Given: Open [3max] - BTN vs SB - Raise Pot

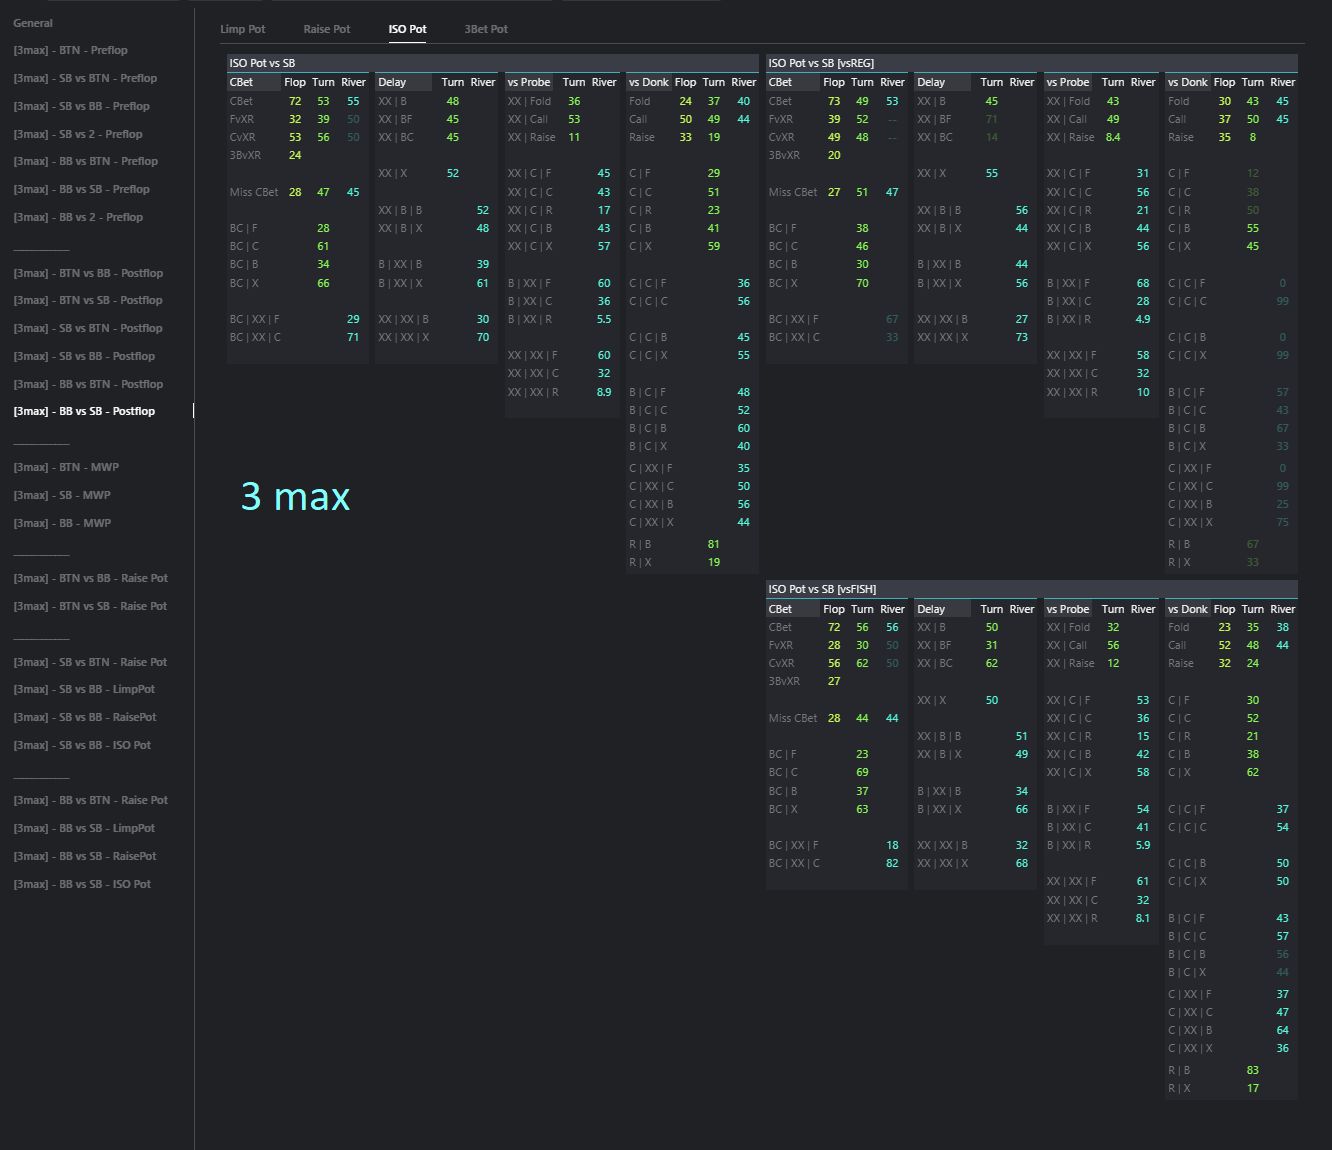Looking at the screenshot, I should (90, 606).
